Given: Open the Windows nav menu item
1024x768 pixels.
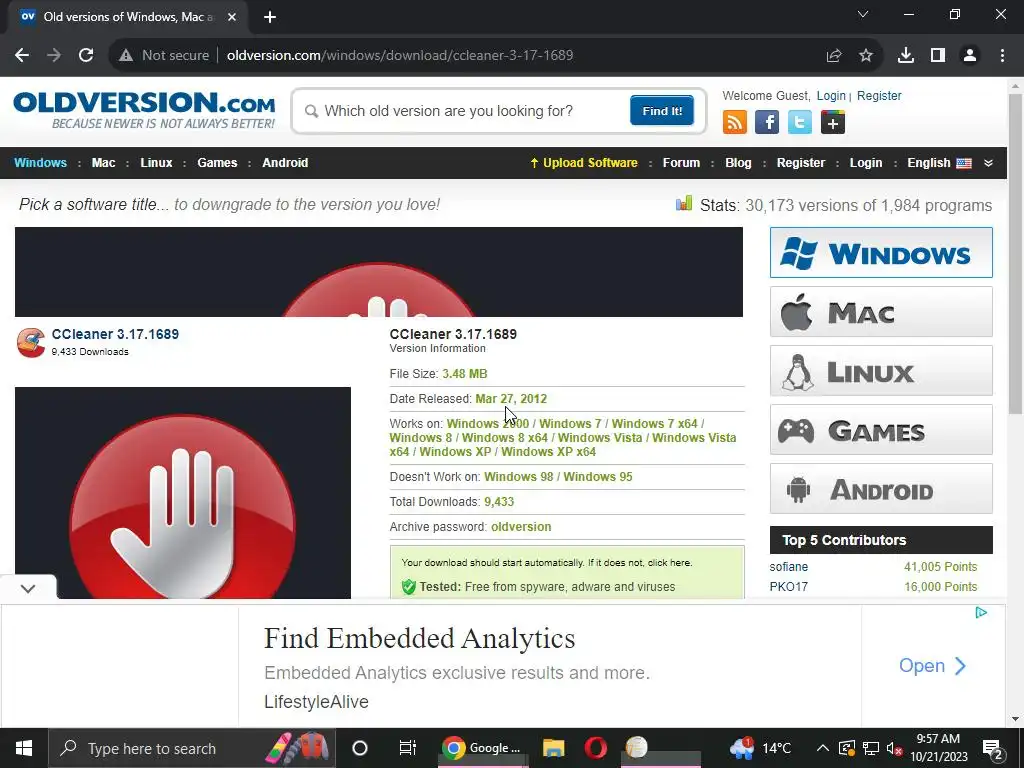Looking at the screenshot, I should point(40,163).
